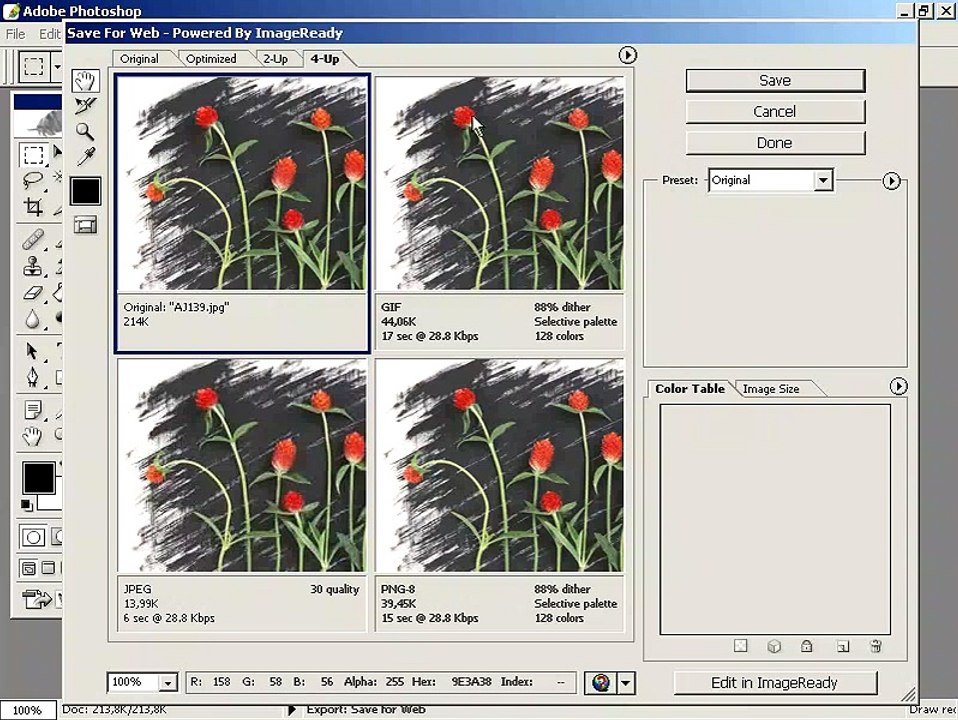Select the Lasso tool in Photoshop toolbox
The height and width of the screenshot is (720, 958).
click(33, 180)
